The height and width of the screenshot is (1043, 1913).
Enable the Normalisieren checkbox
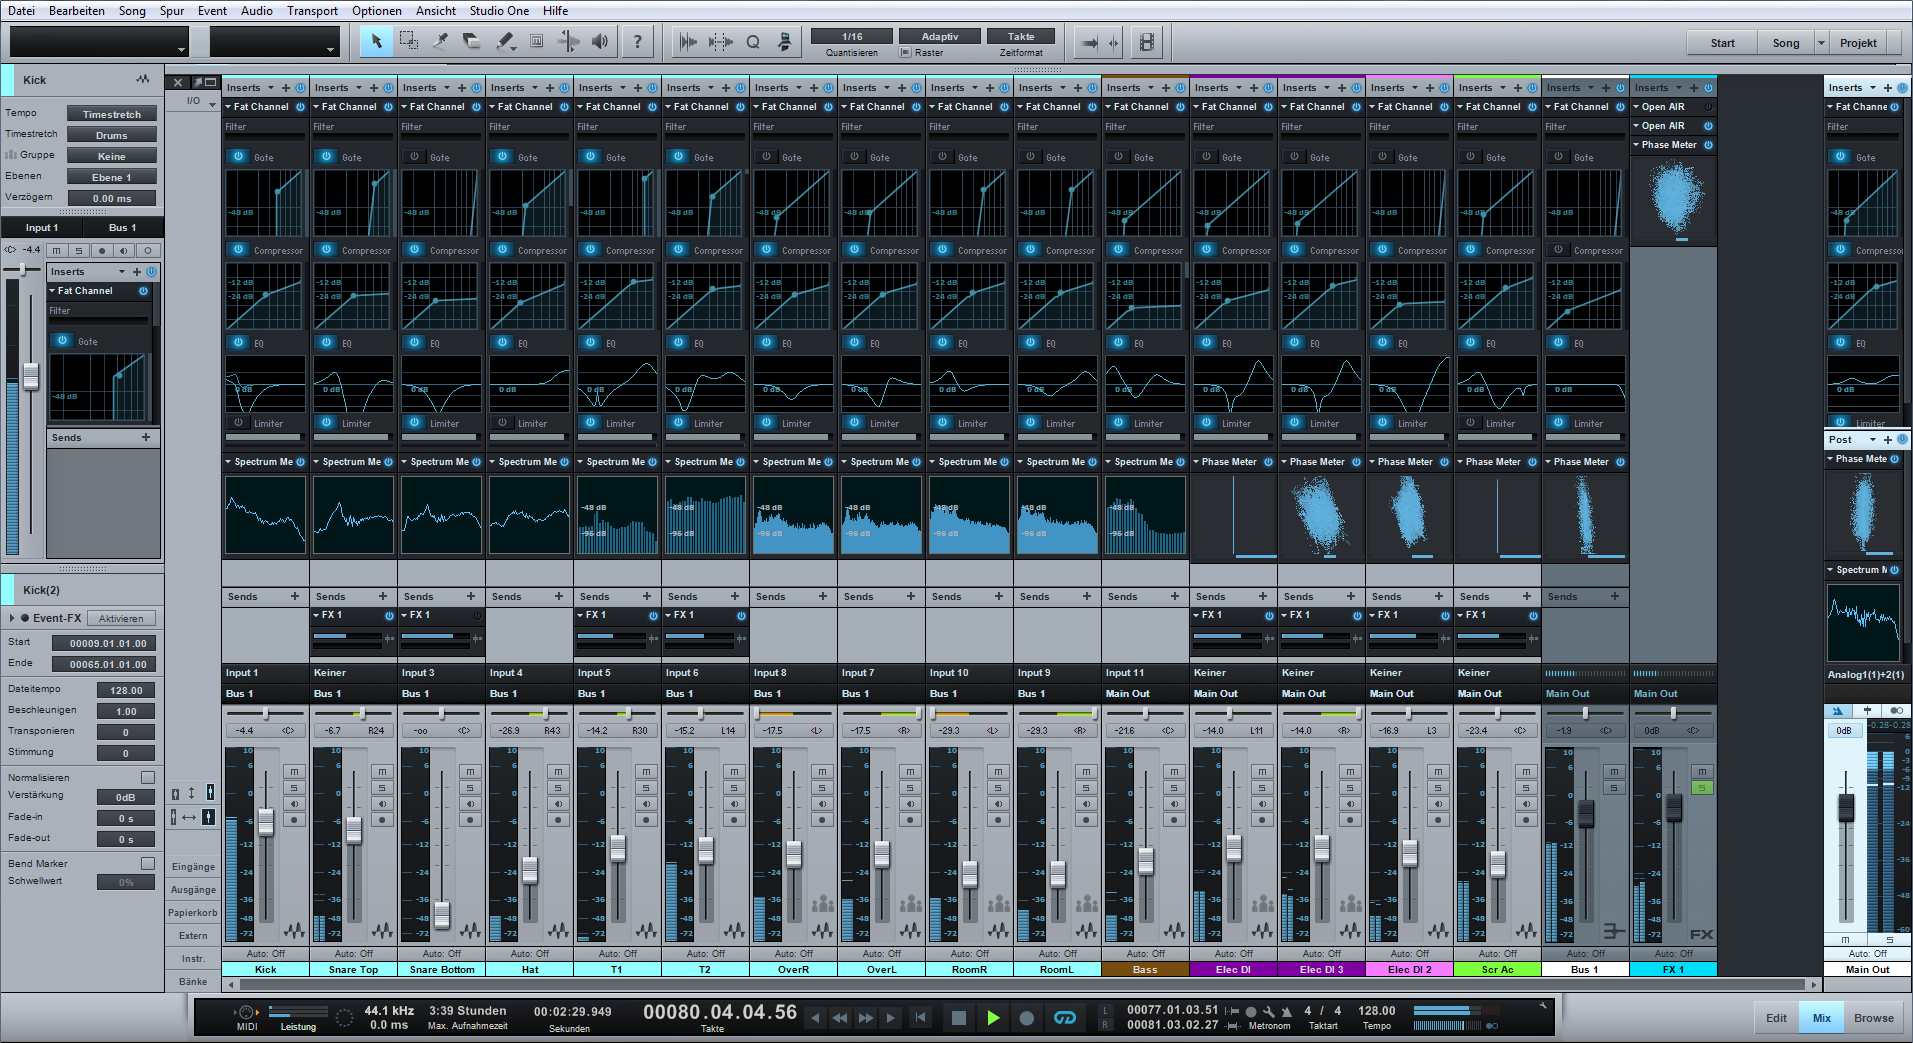pyautogui.click(x=148, y=777)
